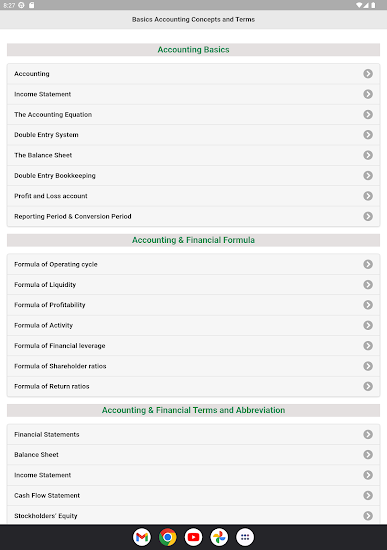Open Profit and Loss account entry
This screenshot has width=387, height=550.
pyautogui.click(x=193, y=196)
